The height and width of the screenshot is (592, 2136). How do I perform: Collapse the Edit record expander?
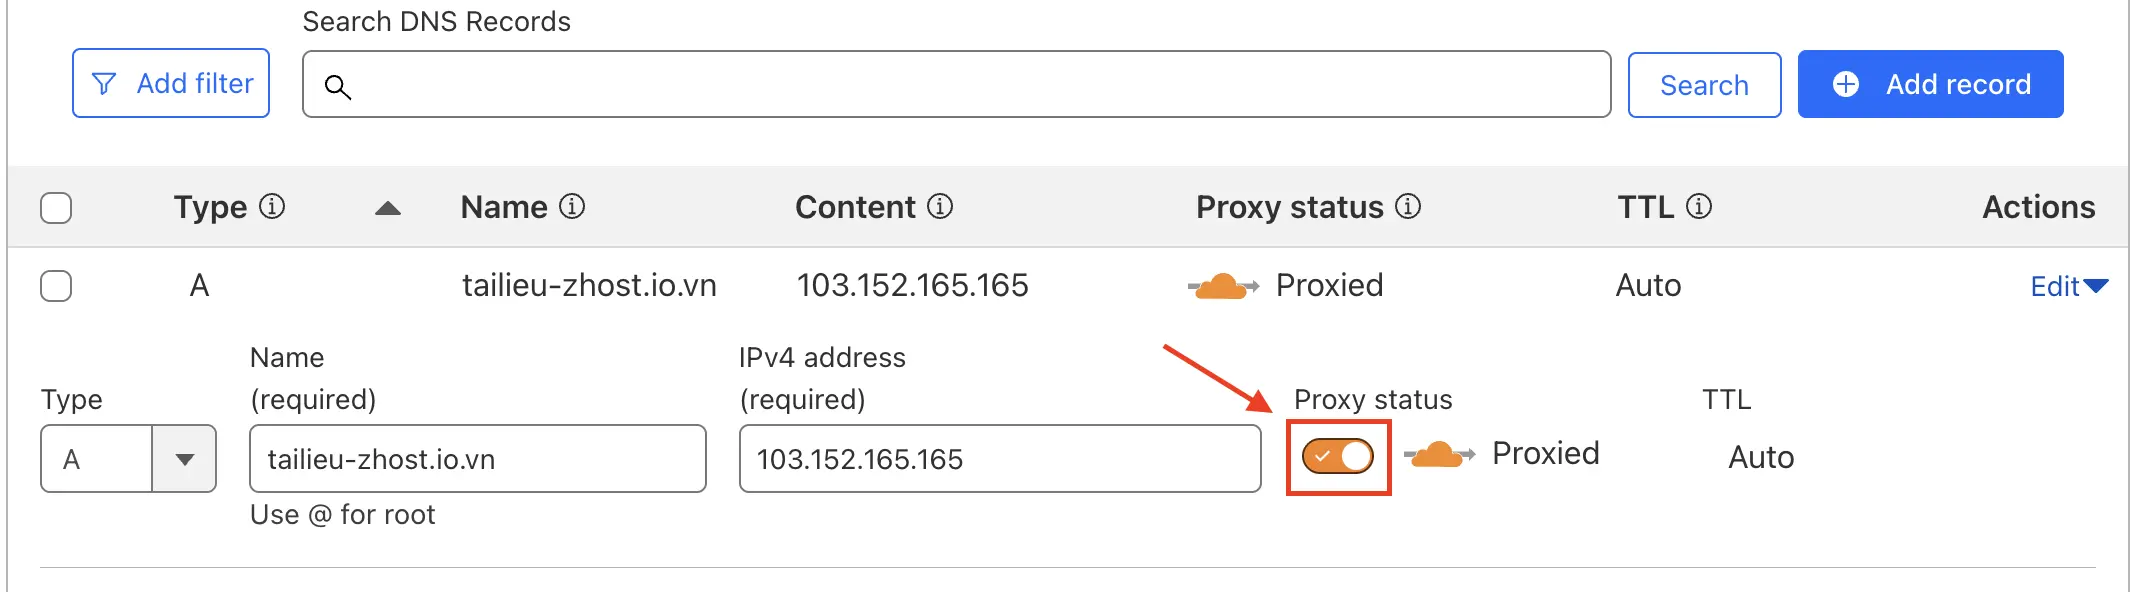click(x=2068, y=287)
